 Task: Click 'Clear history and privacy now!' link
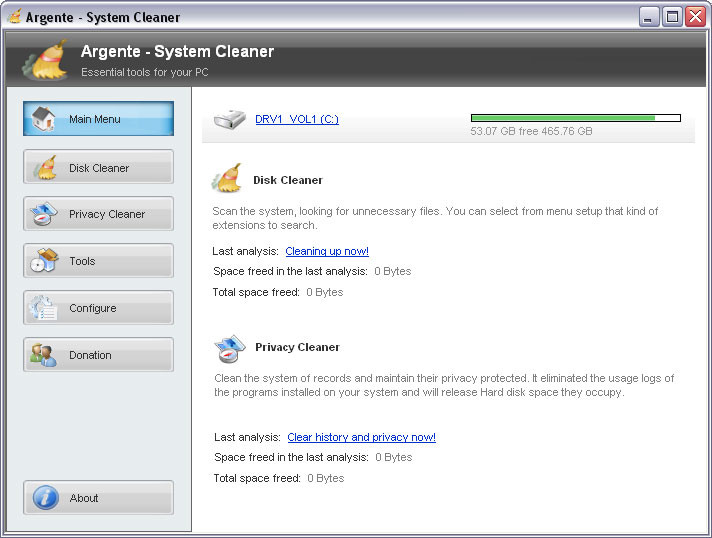[361, 437]
